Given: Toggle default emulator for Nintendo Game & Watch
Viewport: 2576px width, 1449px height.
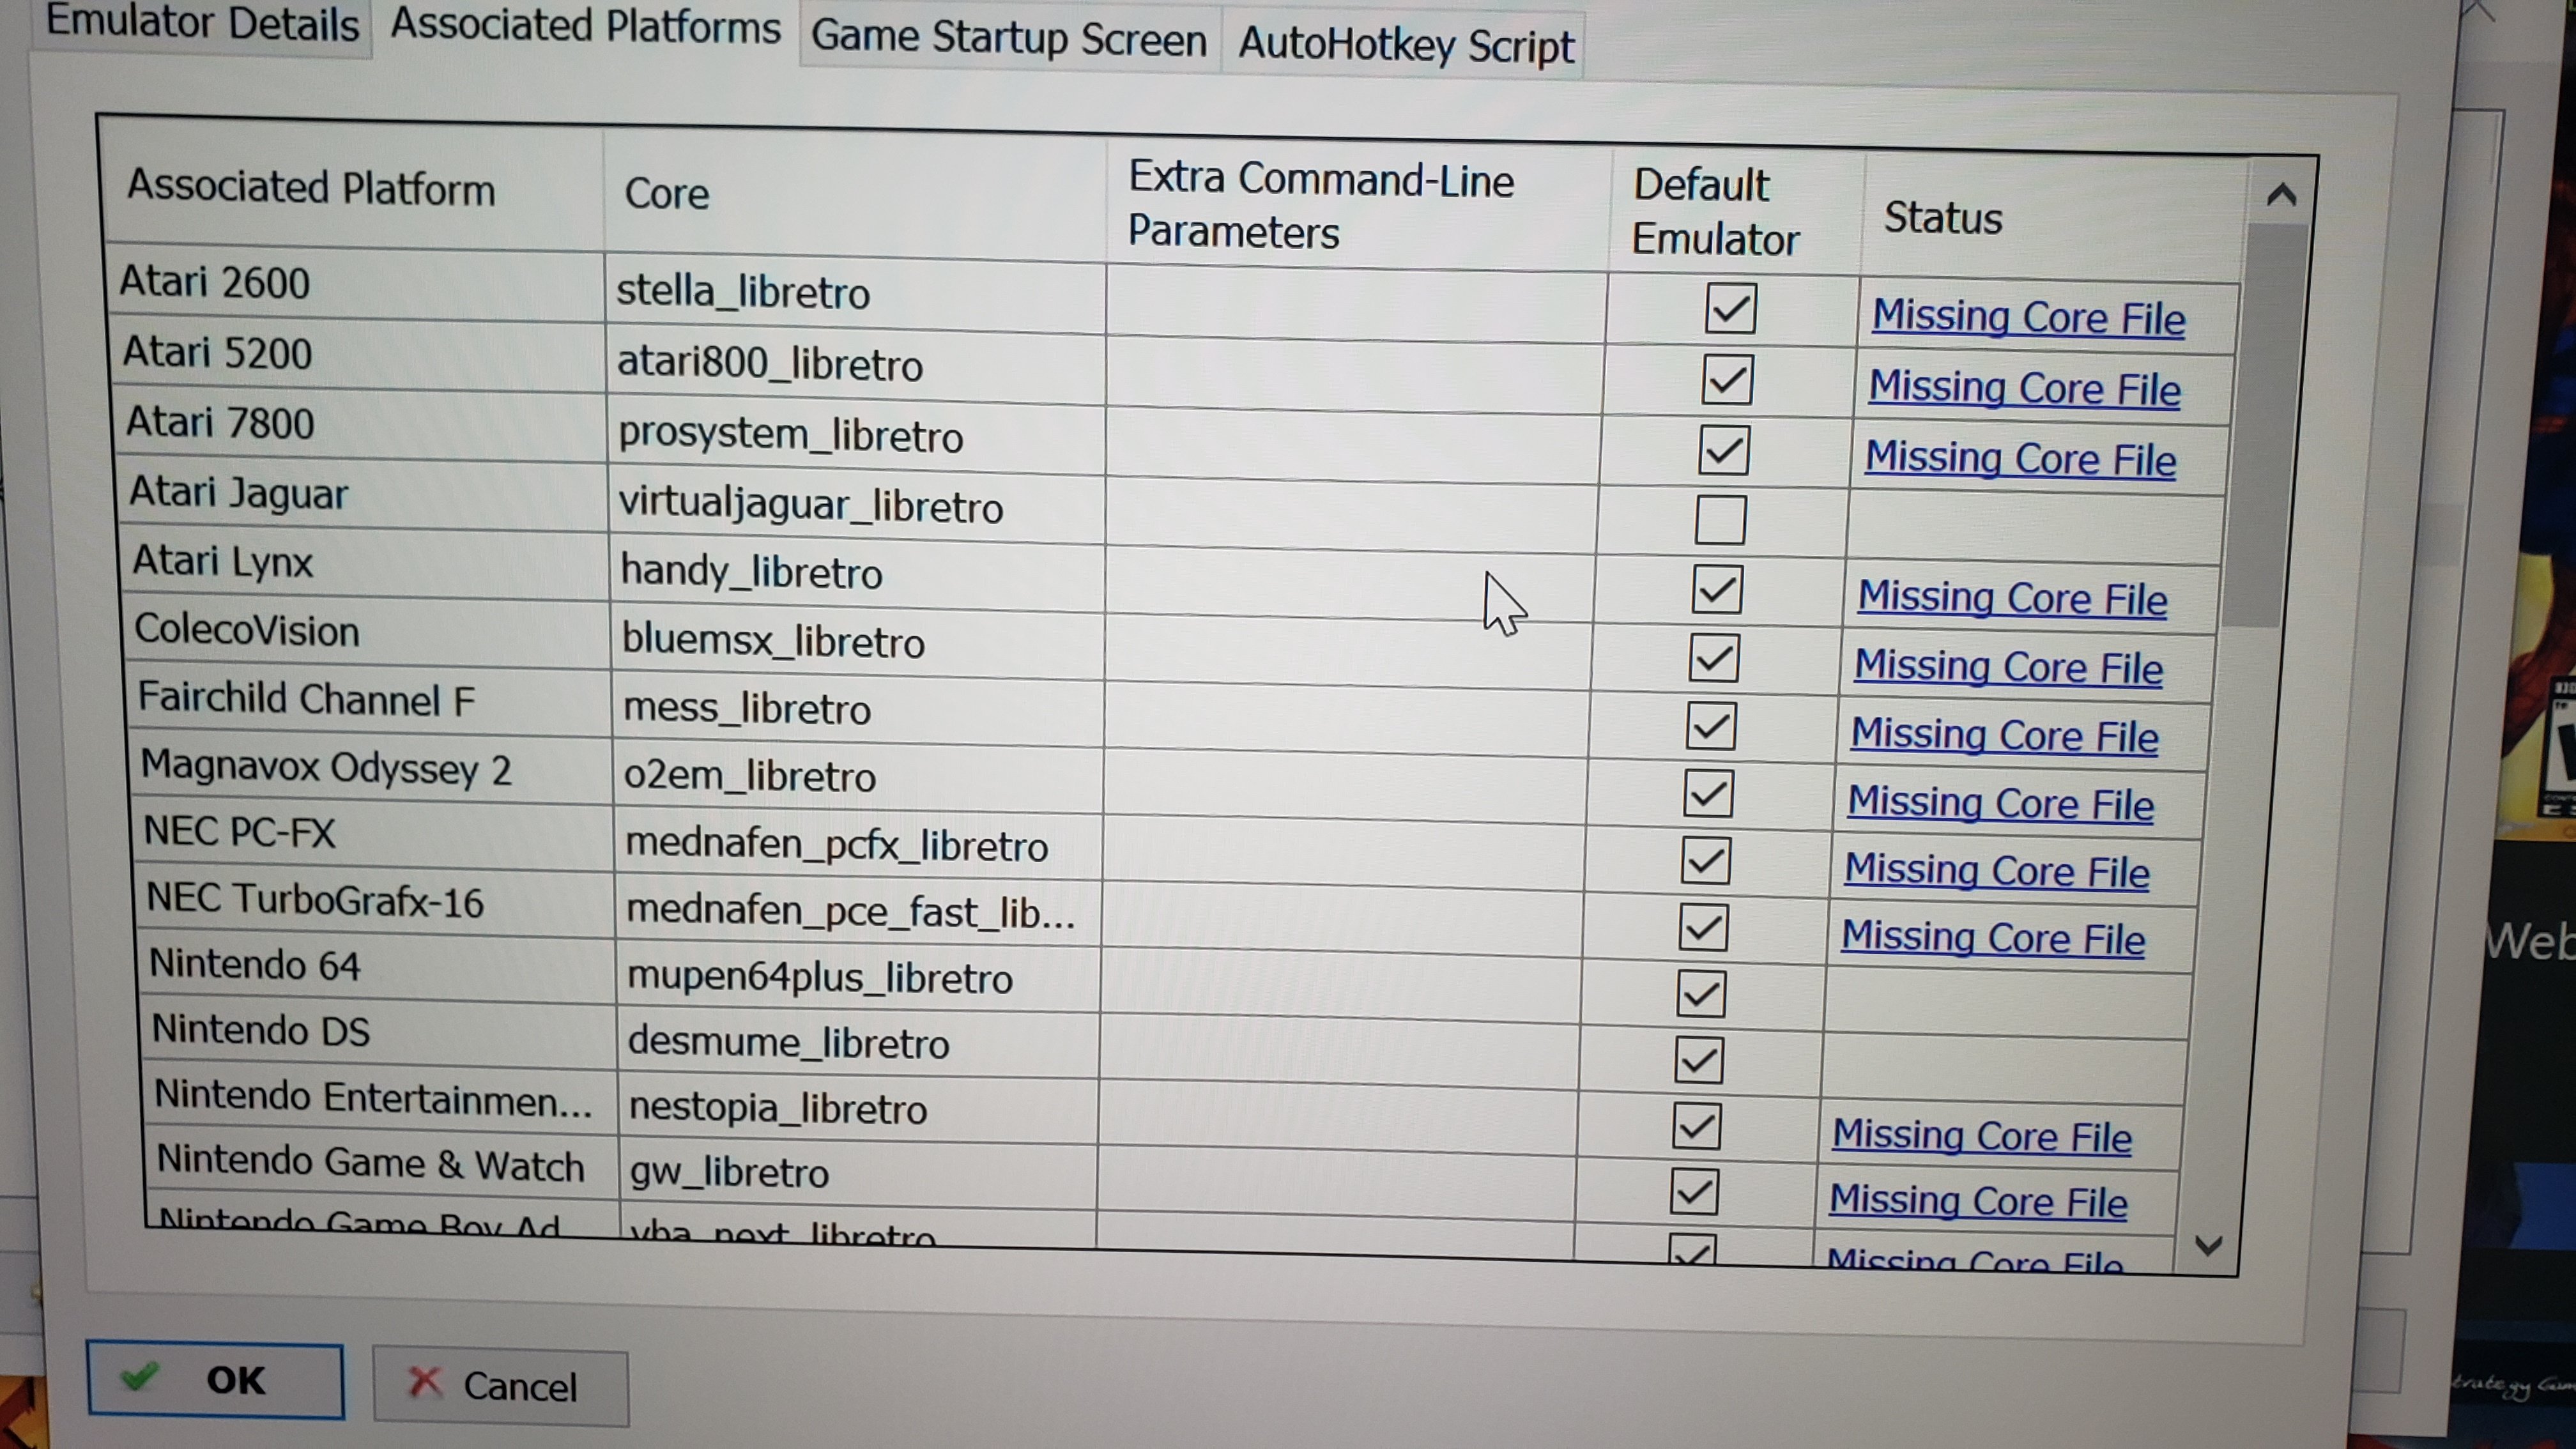Looking at the screenshot, I should coord(1694,1192).
